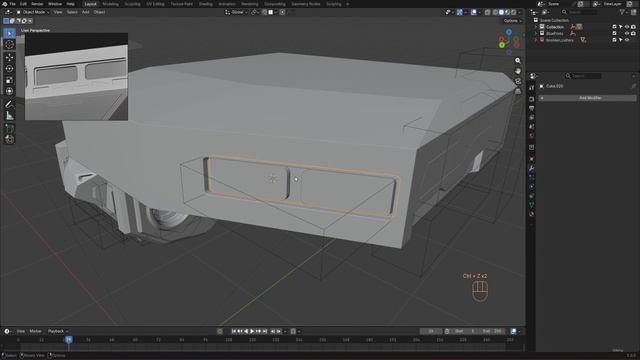The height and width of the screenshot is (360, 640).
Task: Click the blue timeline playhead marker
Action: [69, 340]
